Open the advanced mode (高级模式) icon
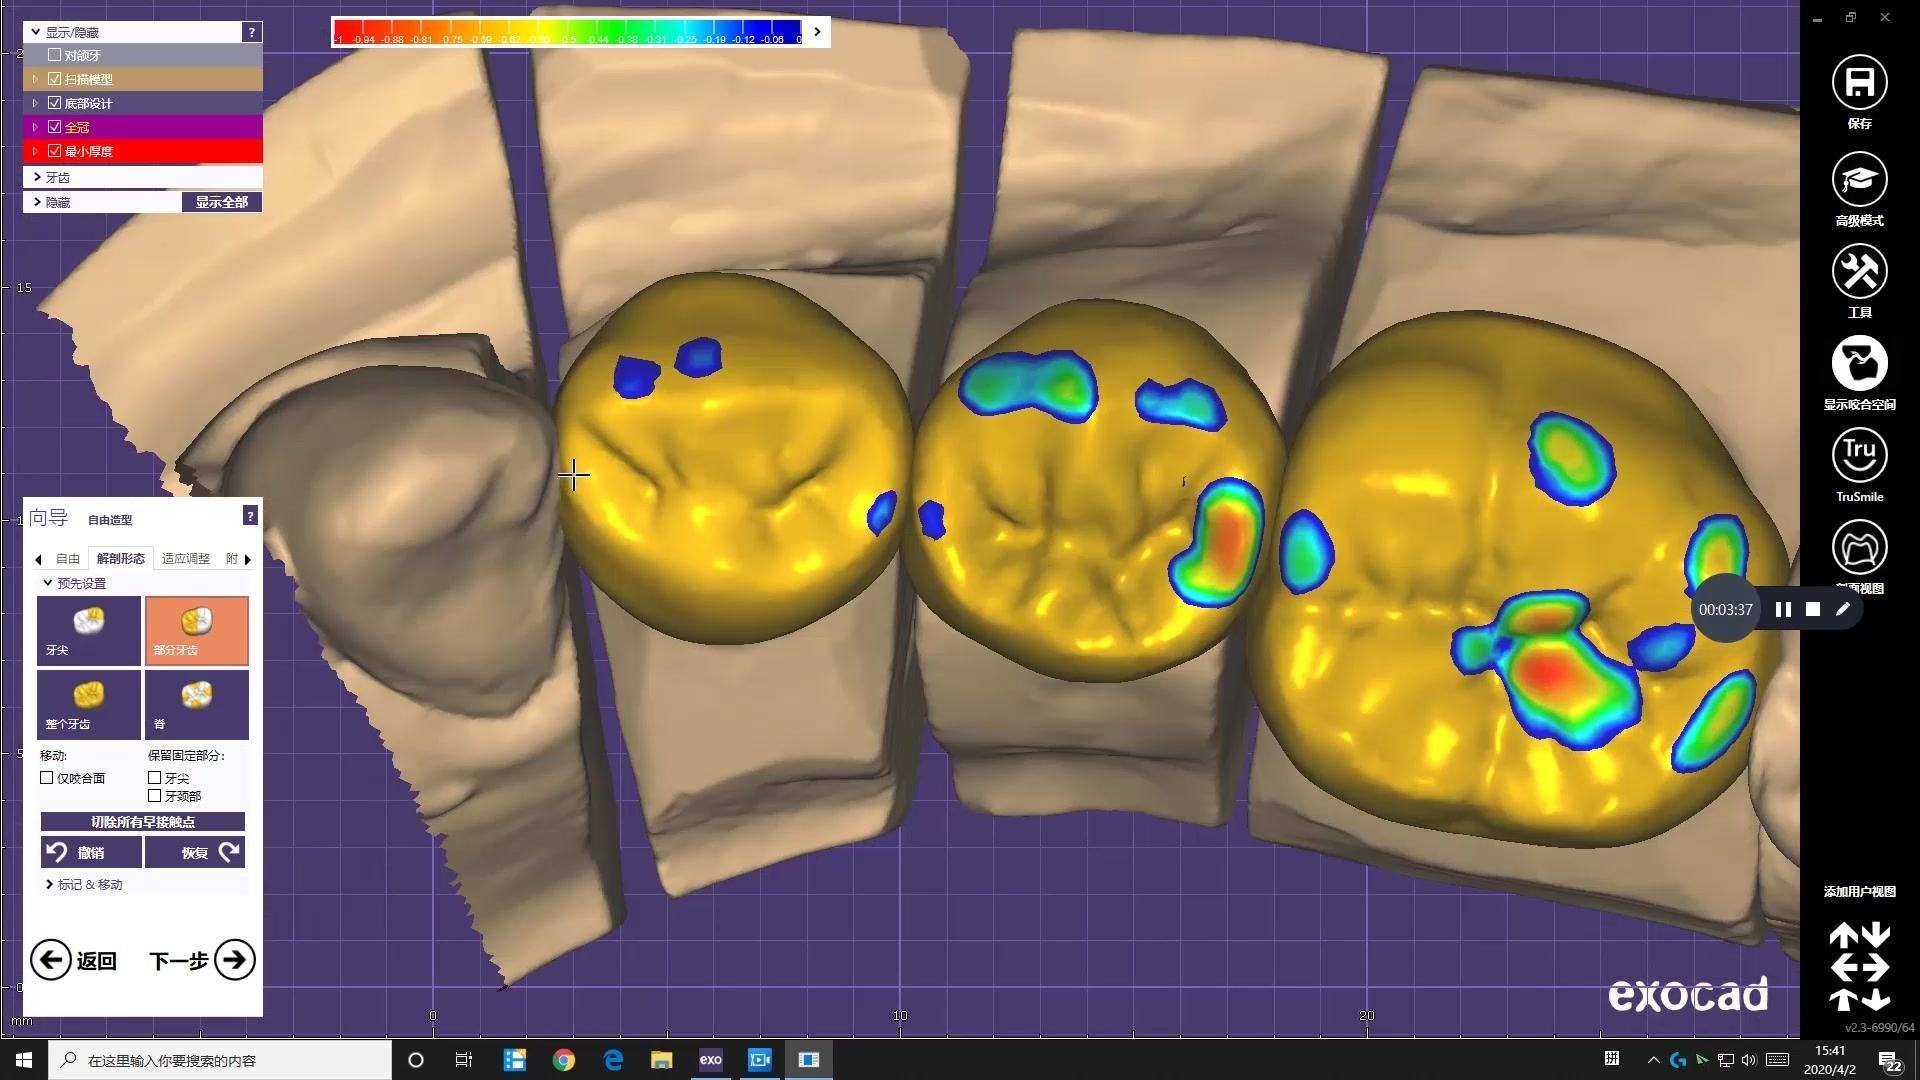 pyautogui.click(x=1859, y=180)
